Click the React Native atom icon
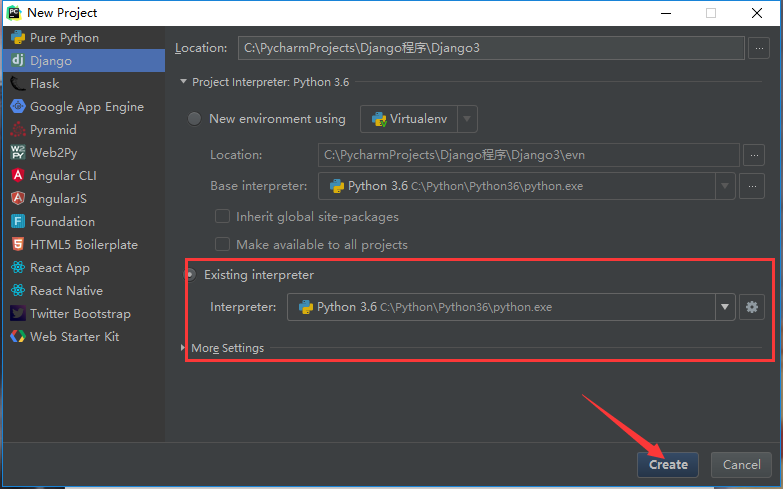783x489 pixels. [x=18, y=290]
